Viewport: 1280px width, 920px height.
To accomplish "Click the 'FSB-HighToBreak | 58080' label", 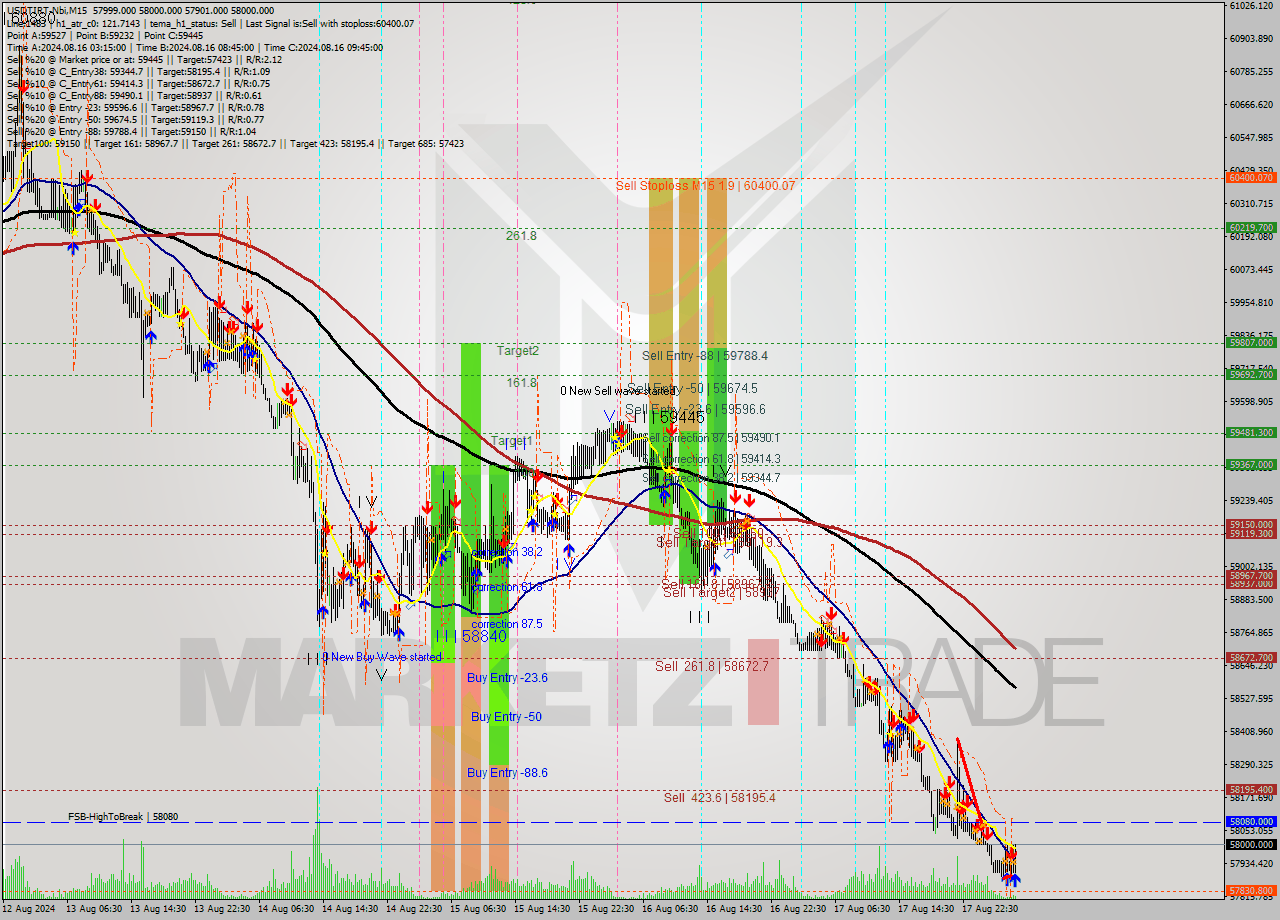I will pos(123,817).
